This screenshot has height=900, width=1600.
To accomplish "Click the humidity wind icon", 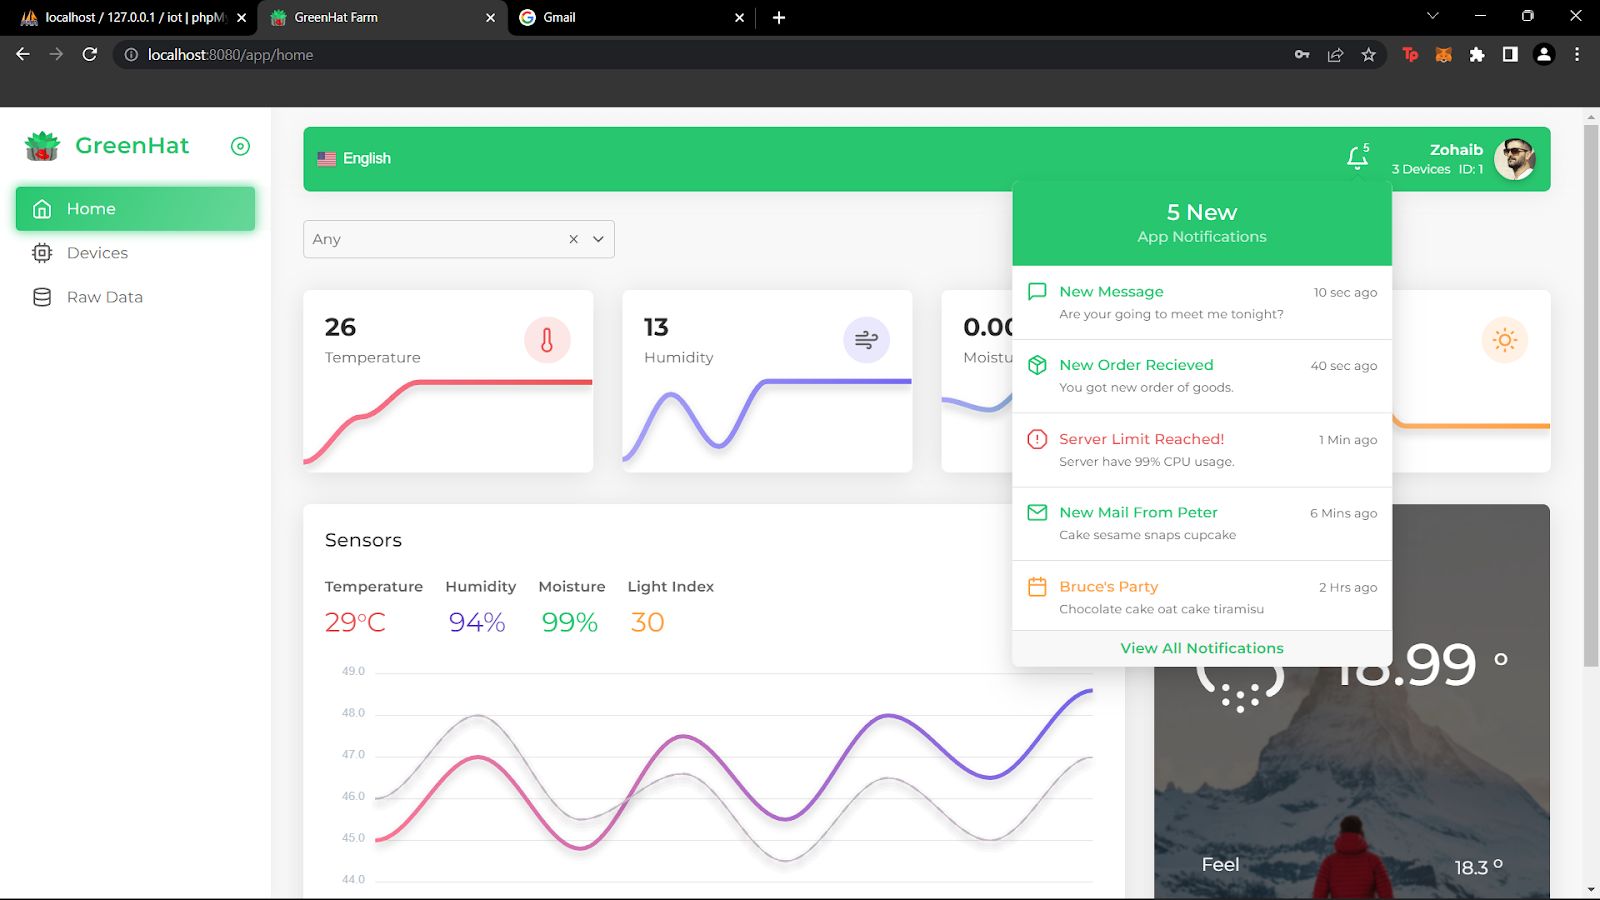I will pos(866,340).
